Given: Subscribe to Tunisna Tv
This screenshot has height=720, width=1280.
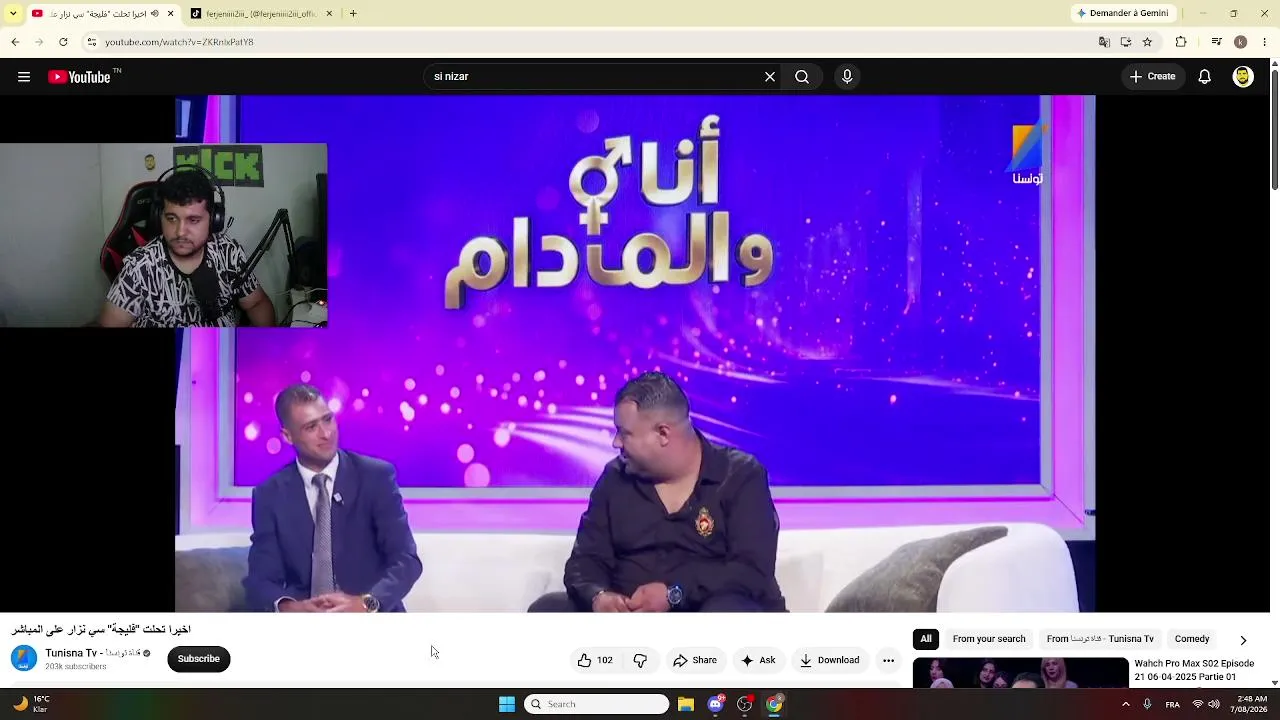Looking at the screenshot, I should (199, 659).
